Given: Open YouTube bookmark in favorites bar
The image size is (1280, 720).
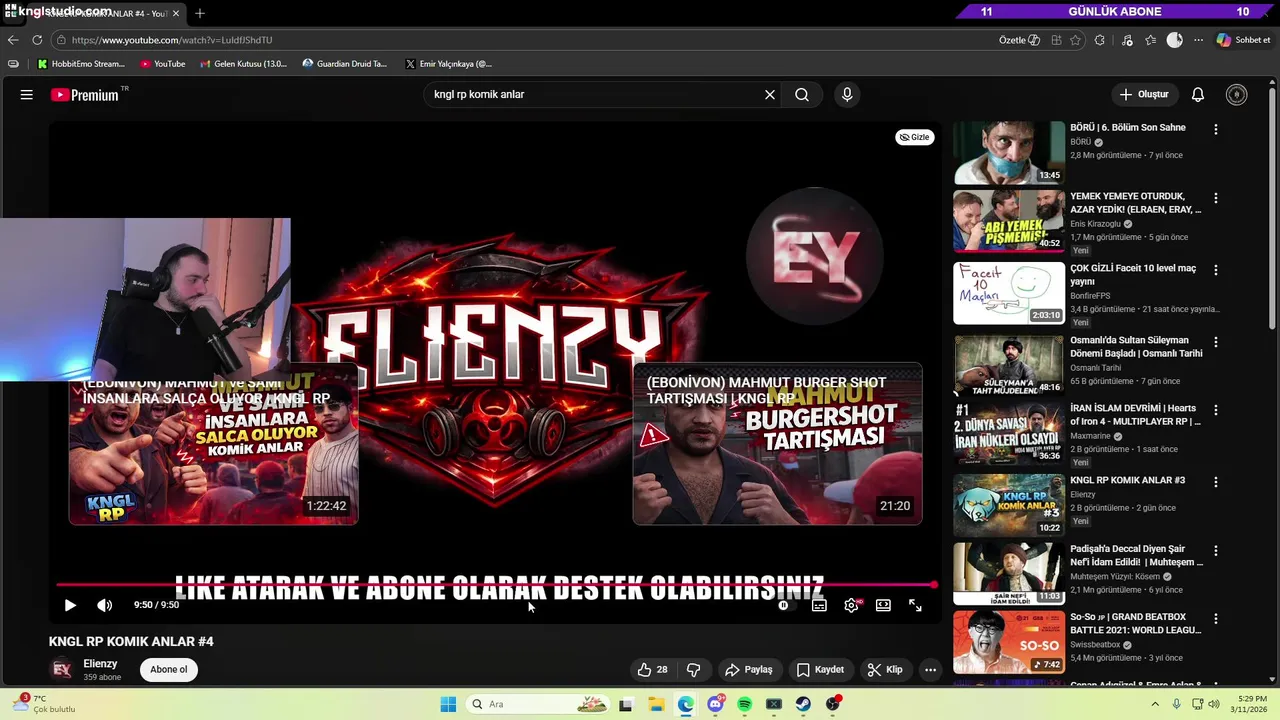Looking at the screenshot, I should (x=162, y=64).
